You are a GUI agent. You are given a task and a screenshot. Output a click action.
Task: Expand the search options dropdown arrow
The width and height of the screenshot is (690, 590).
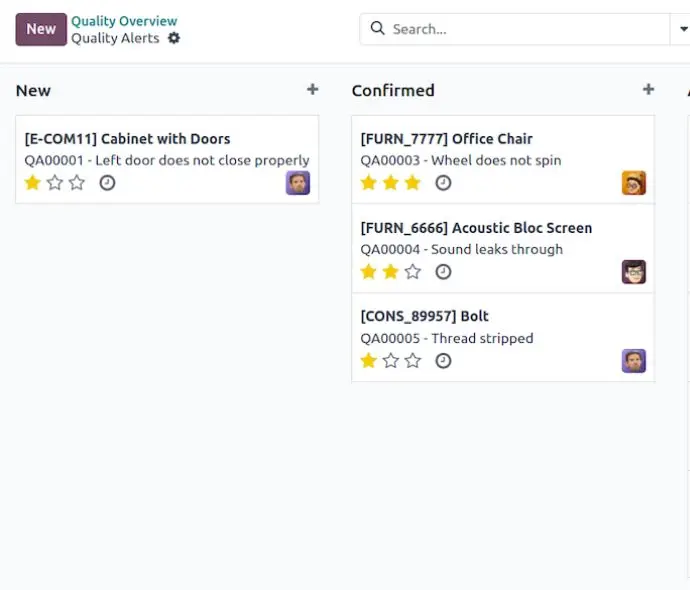click(683, 29)
